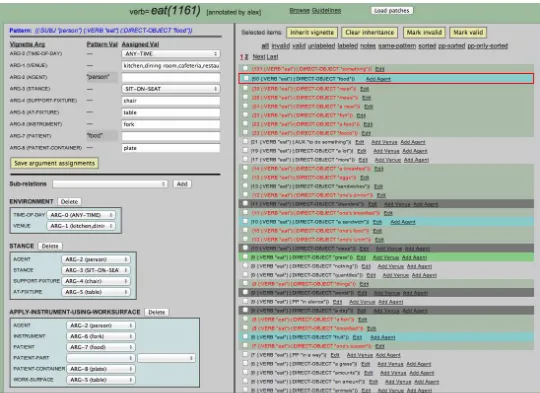Click Add Venue on the "grass" row

[x=386, y=257]
